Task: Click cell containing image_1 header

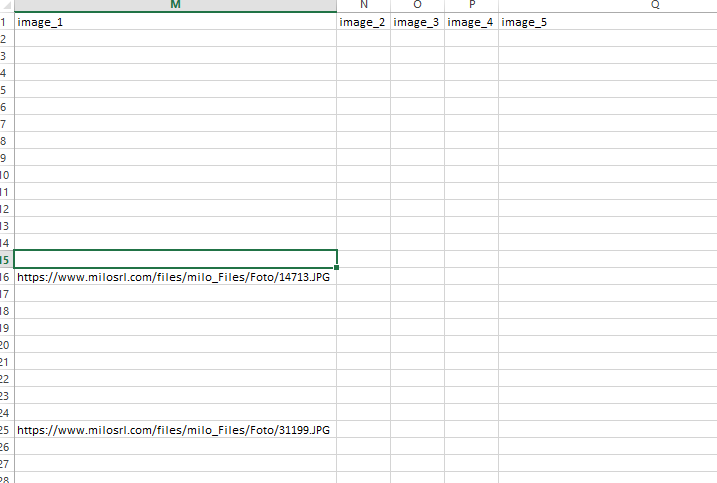Action: click(x=176, y=21)
